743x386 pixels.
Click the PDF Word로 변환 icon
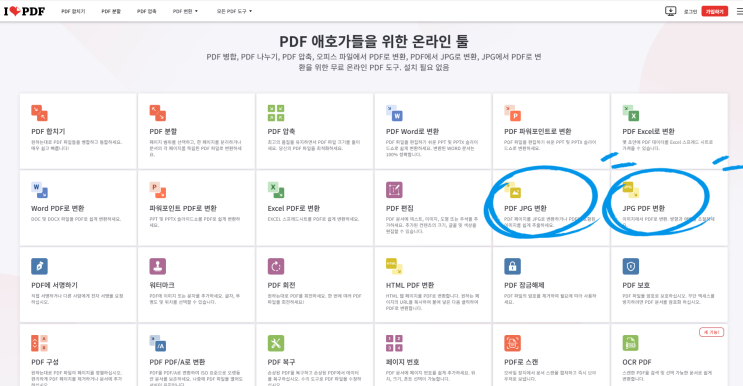[394, 113]
